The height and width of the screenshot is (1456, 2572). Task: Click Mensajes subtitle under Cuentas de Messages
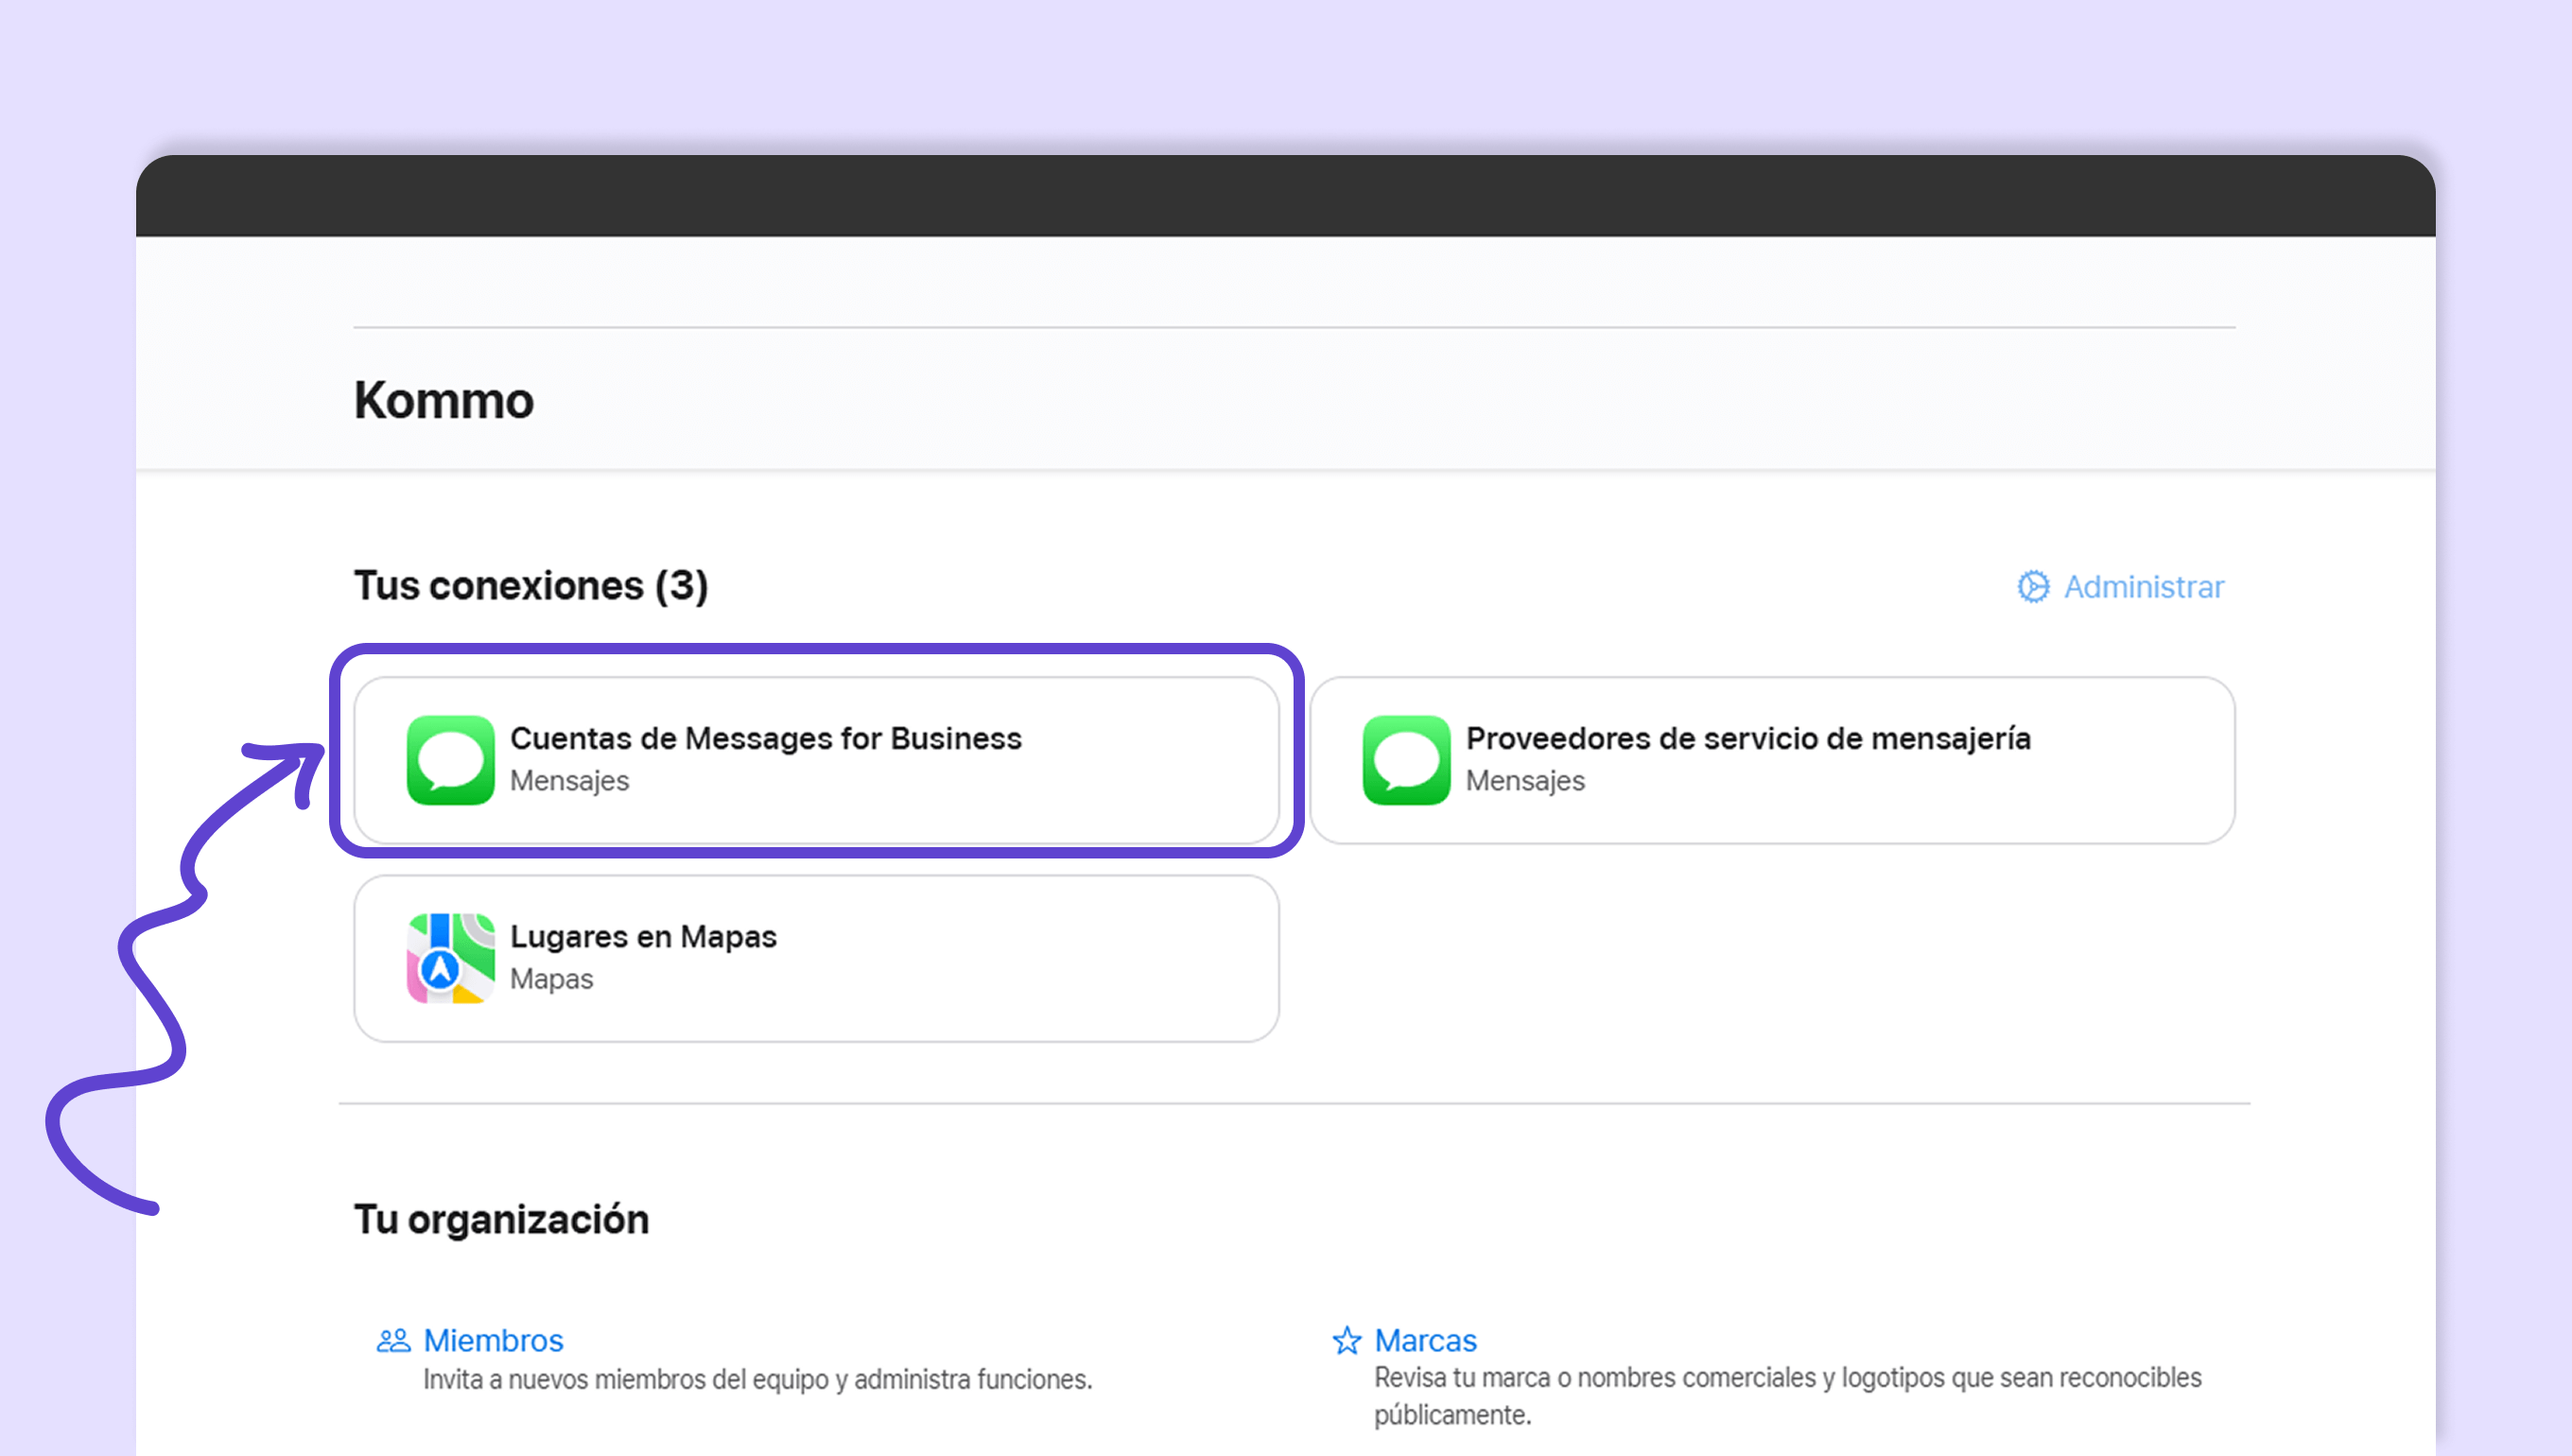coord(569,780)
